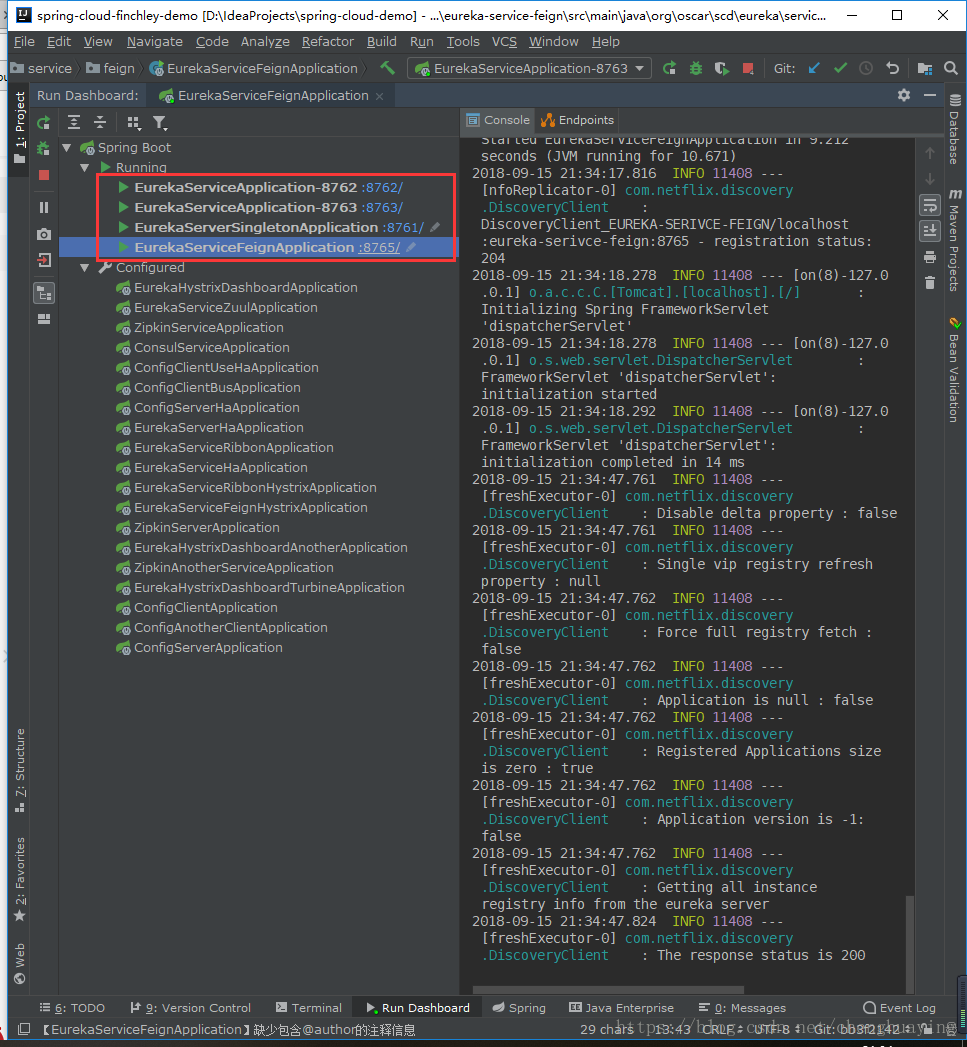Click edit pencil next to EurekaServerSingletonApplication
This screenshot has width=967, height=1047.
(x=435, y=228)
